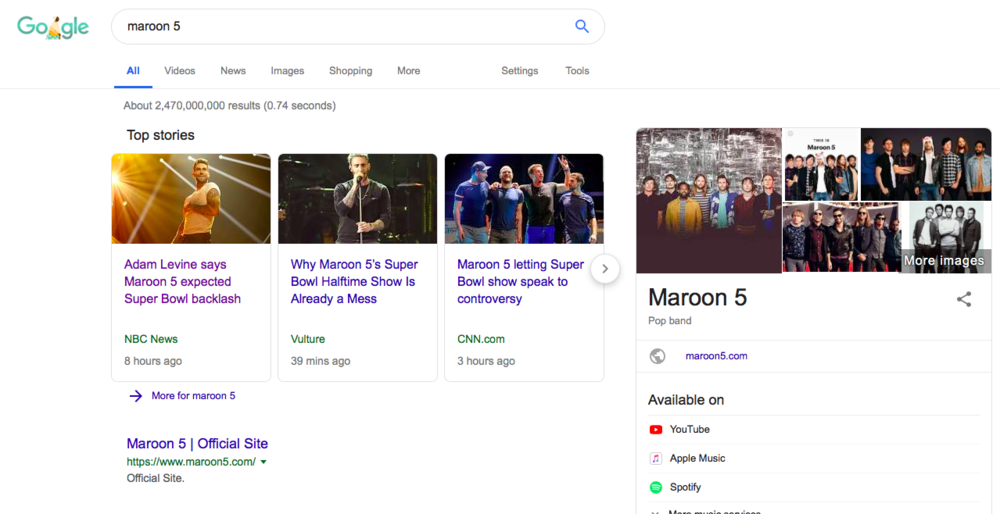Open the Settings menu
The image size is (1000, 514).
click(x=519, y=71)
